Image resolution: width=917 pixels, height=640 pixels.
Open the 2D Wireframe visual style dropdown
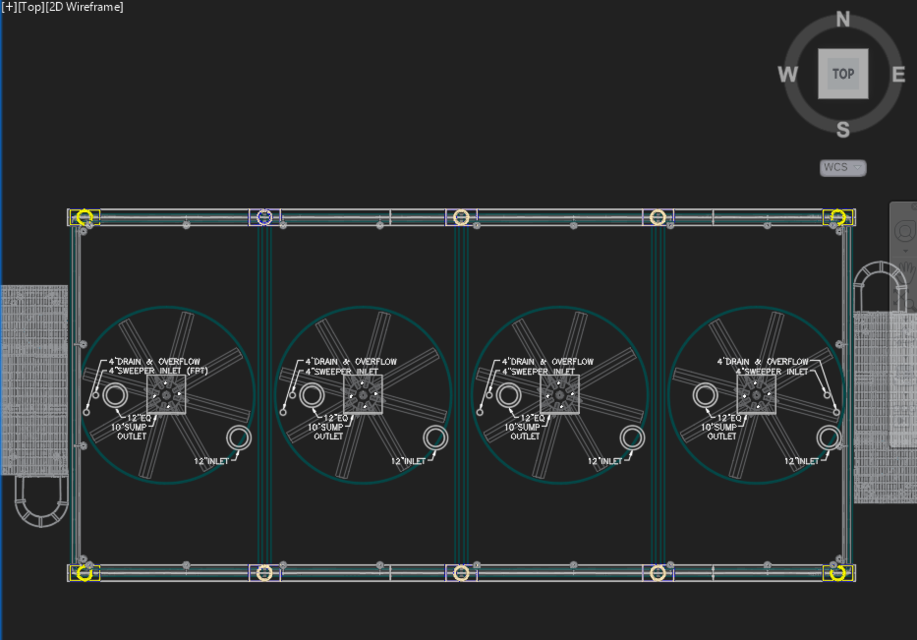[83, 6]
